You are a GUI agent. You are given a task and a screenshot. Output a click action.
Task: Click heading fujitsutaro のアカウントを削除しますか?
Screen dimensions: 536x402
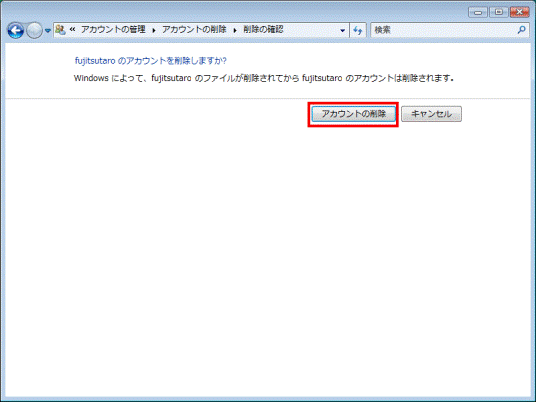coord(151,61)
